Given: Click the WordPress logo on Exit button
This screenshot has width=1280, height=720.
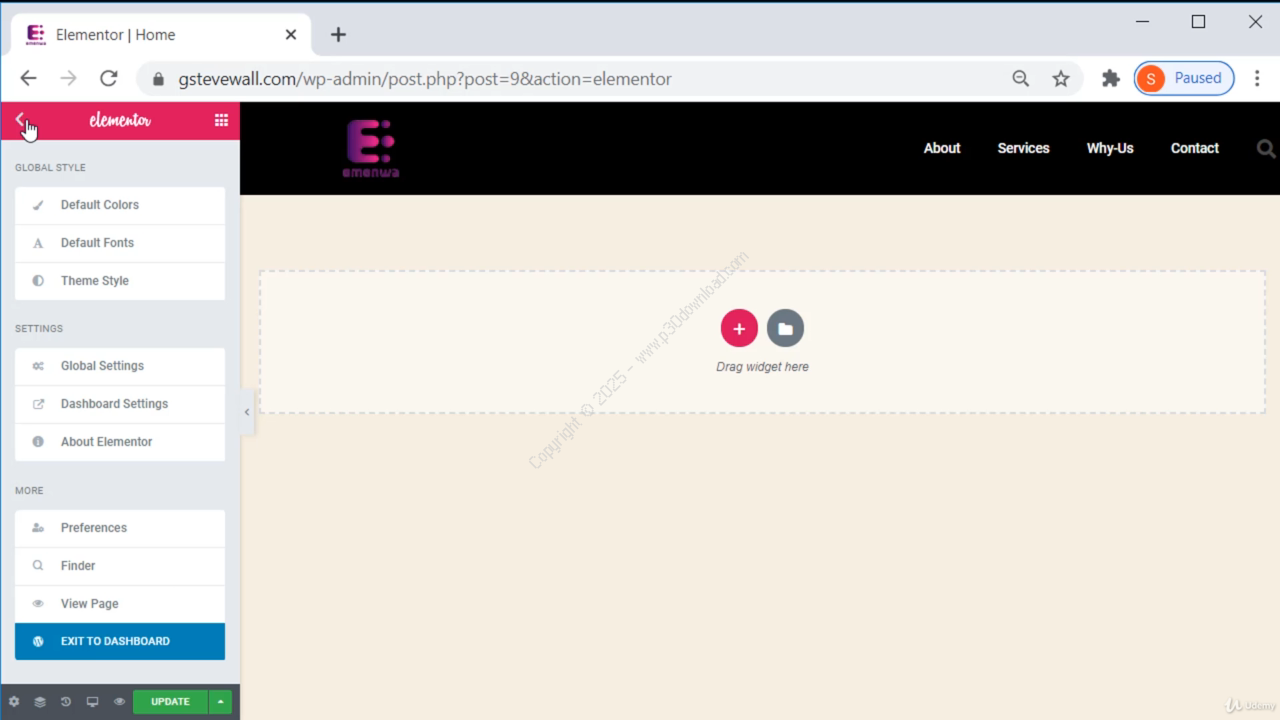Looking at the screenshot, I should 38,642.
